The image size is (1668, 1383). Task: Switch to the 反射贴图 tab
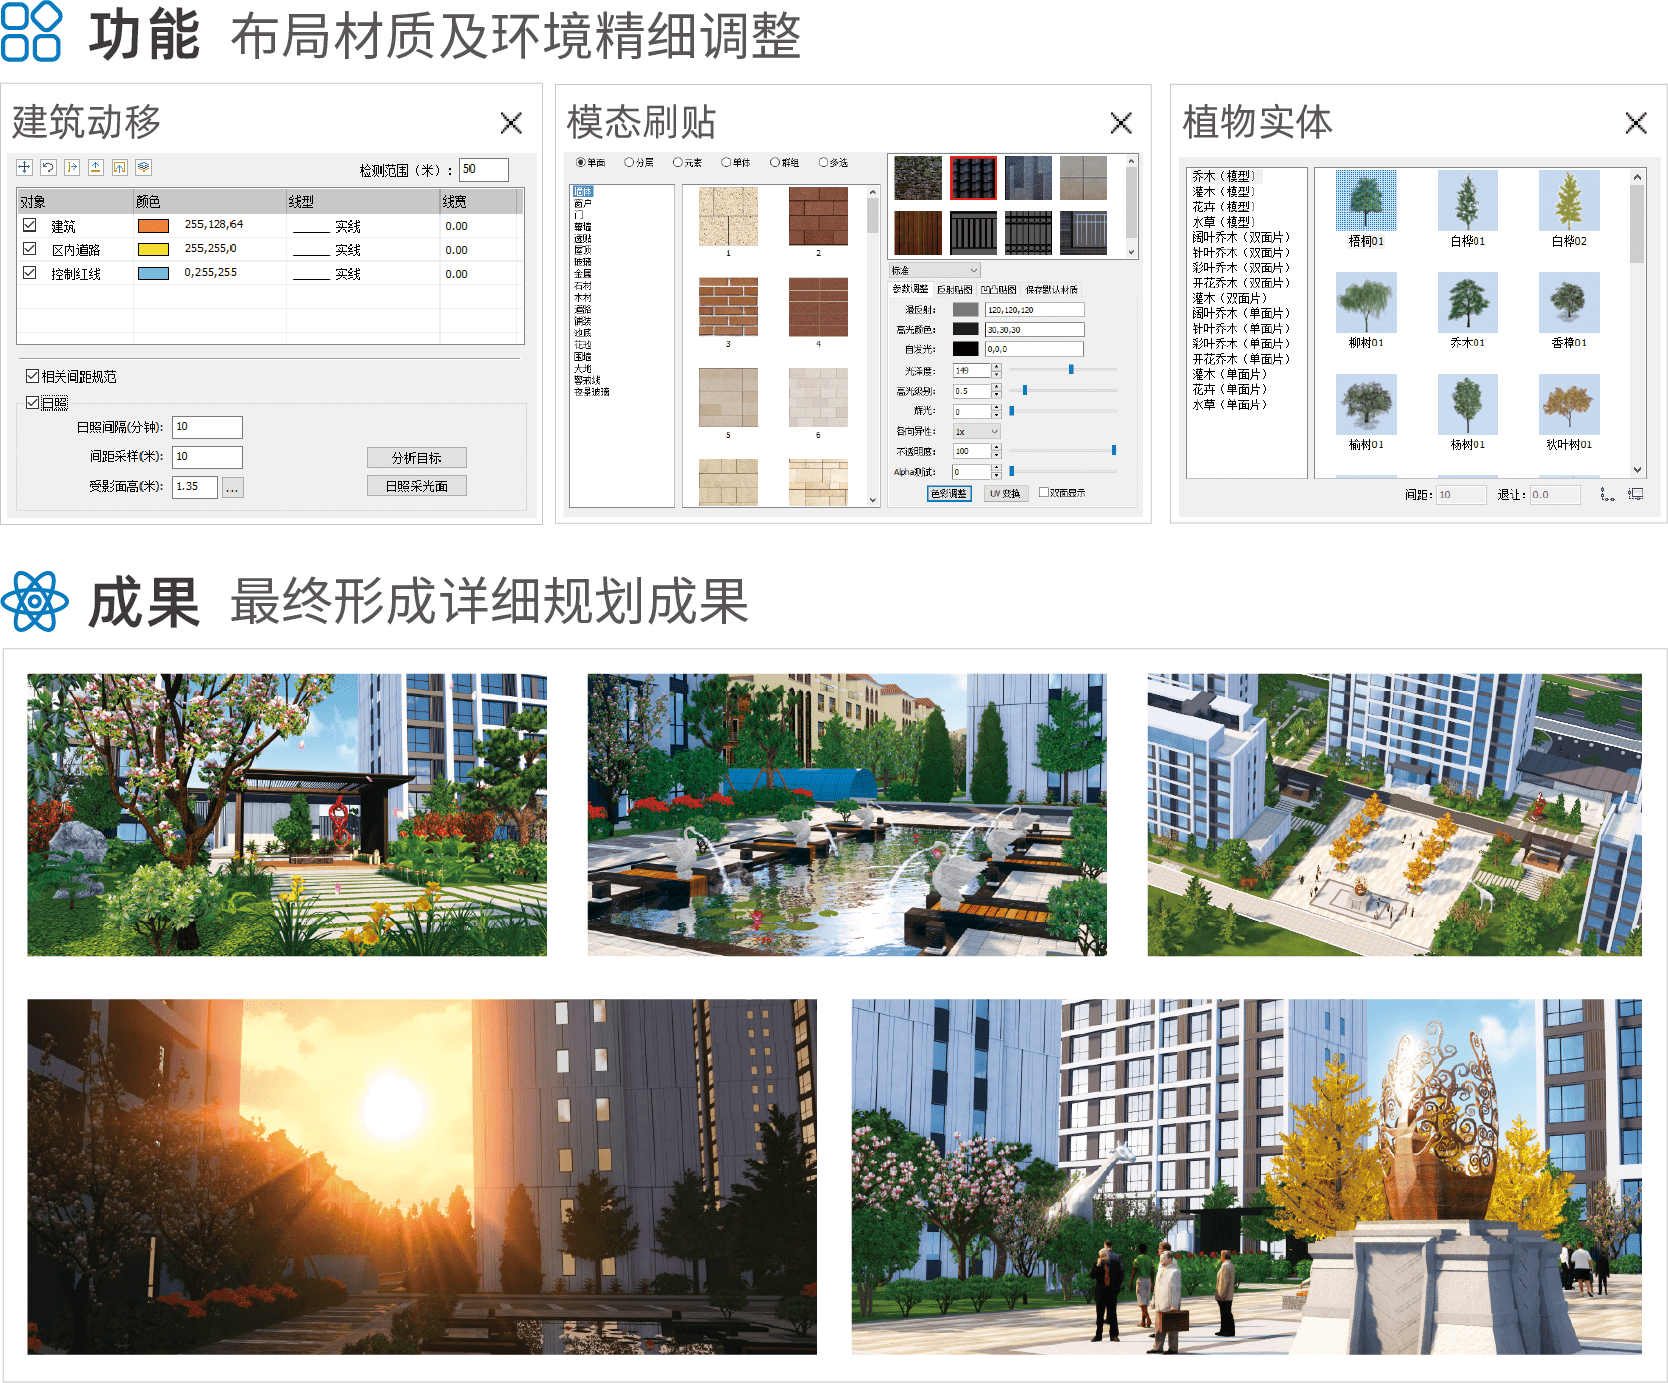955,289
